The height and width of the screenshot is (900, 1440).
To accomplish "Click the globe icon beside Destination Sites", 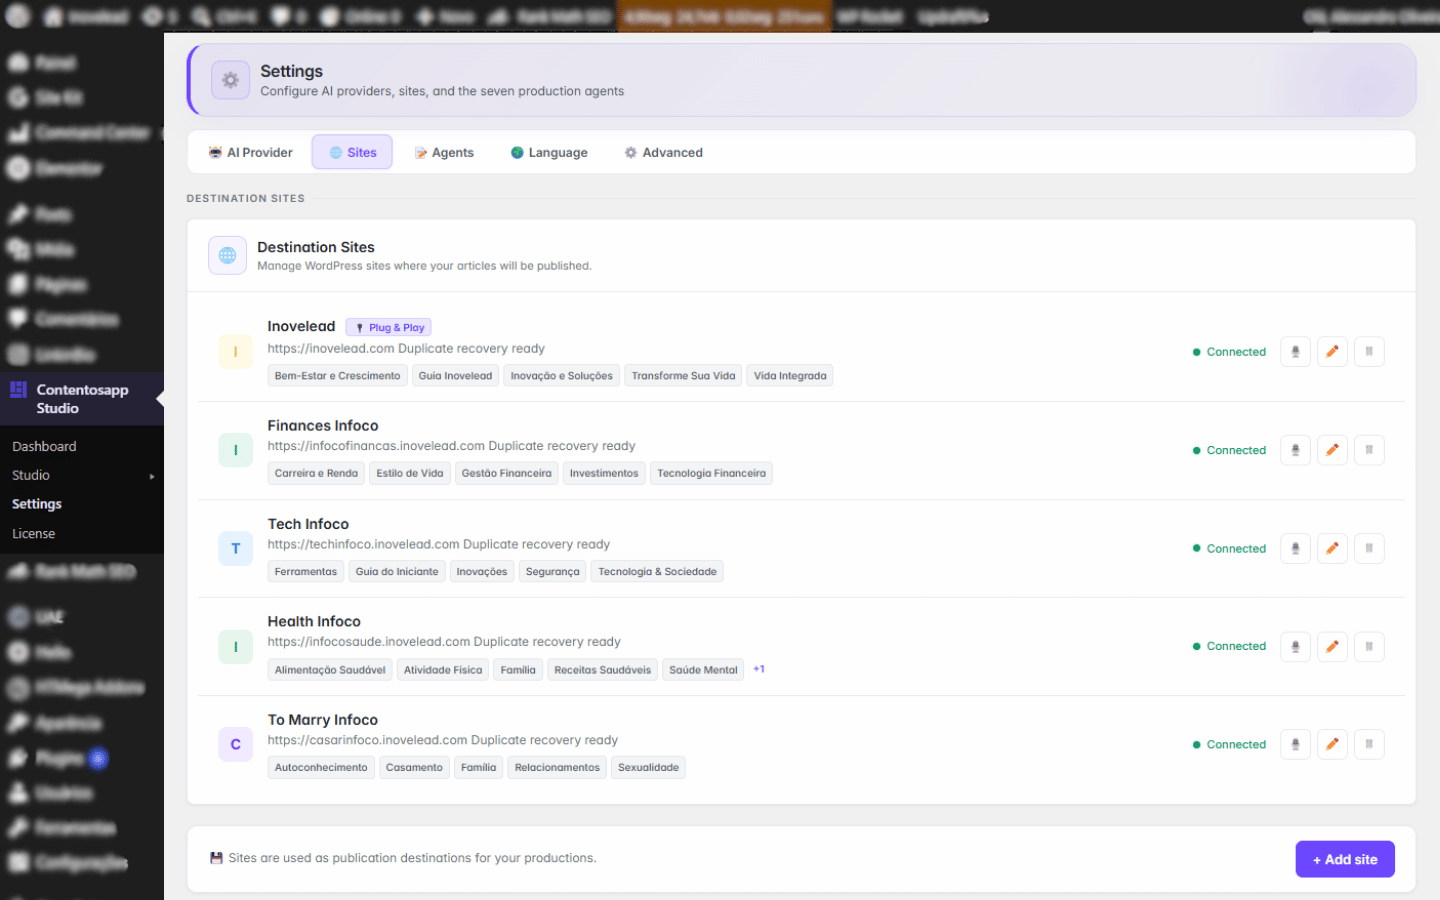I will tap(227, 255).
